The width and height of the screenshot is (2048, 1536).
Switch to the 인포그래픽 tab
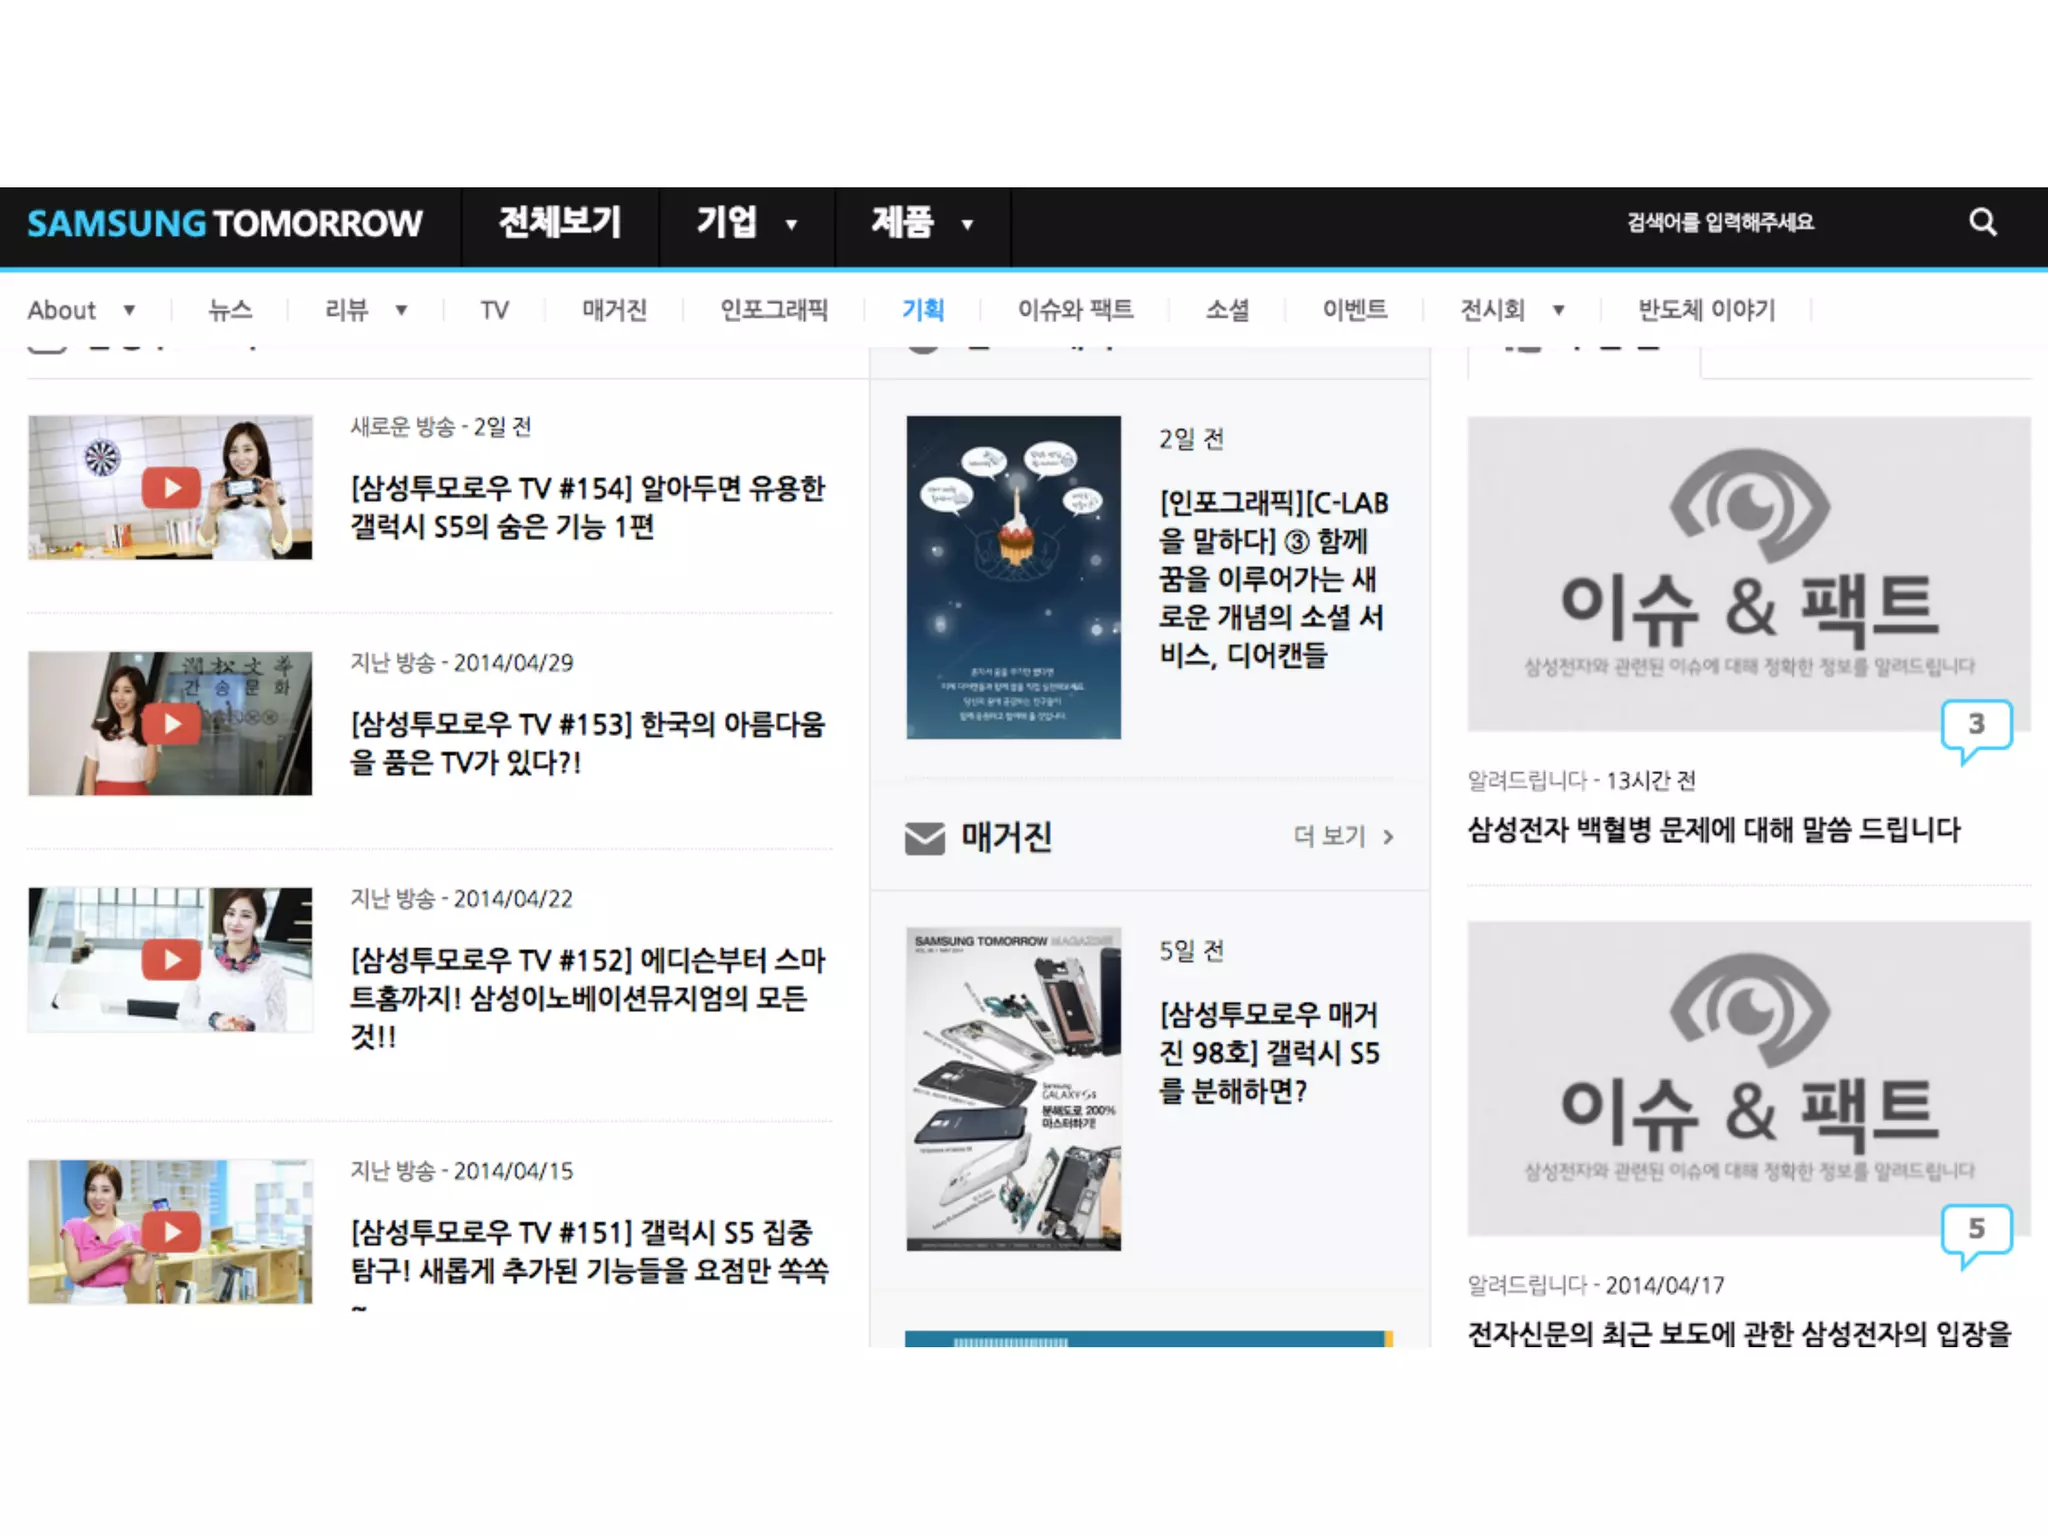774,311
